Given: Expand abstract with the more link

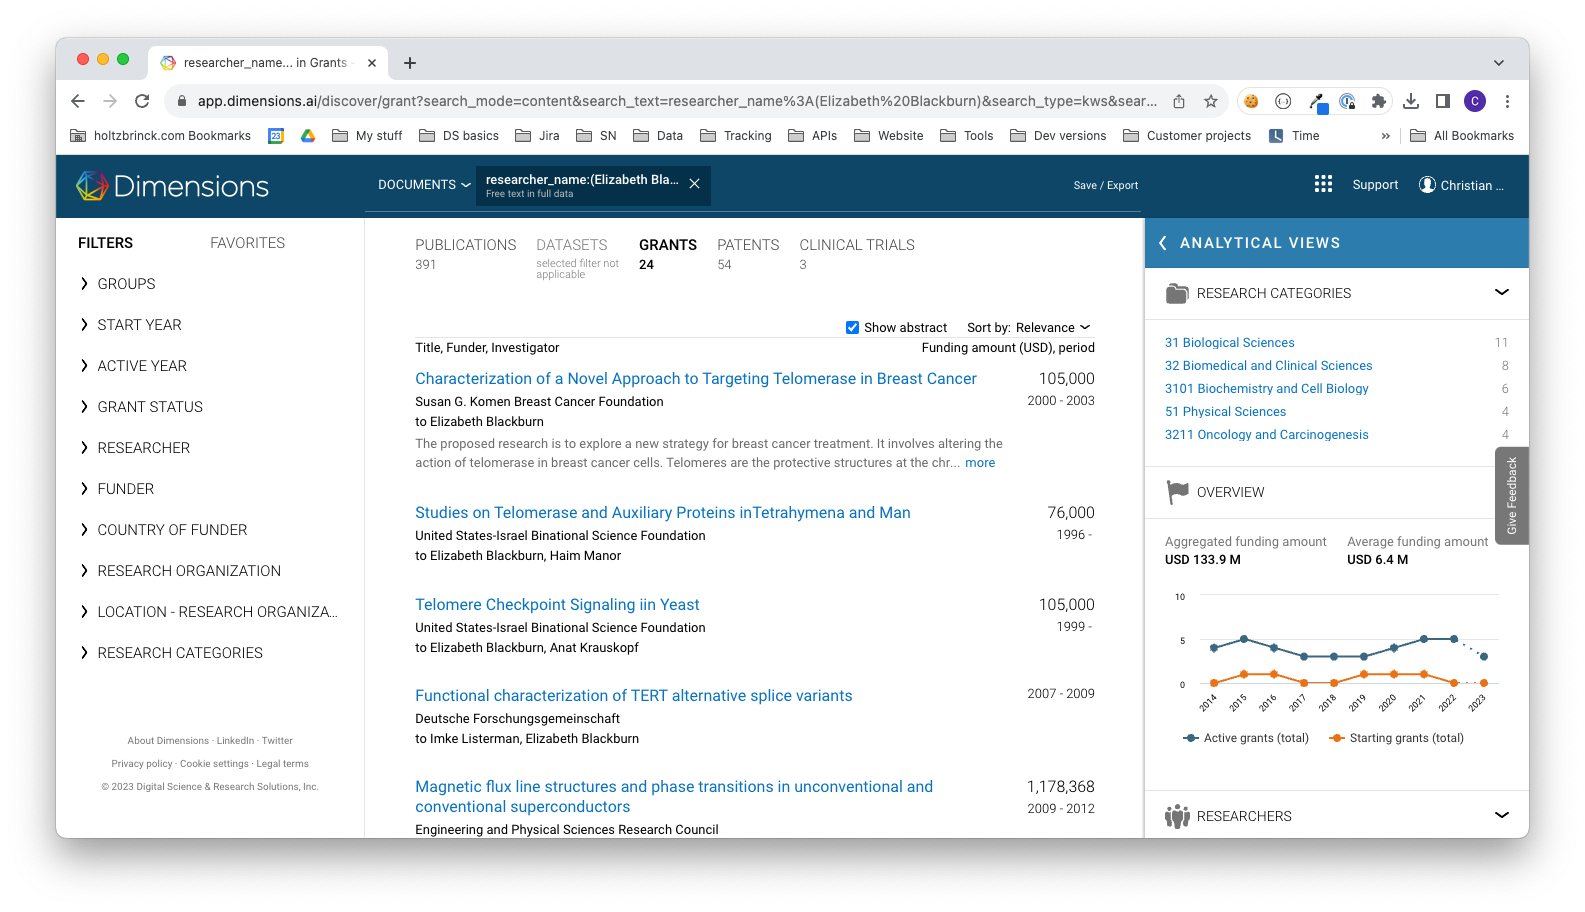Looking at the screenshot, I should (980, 463).
